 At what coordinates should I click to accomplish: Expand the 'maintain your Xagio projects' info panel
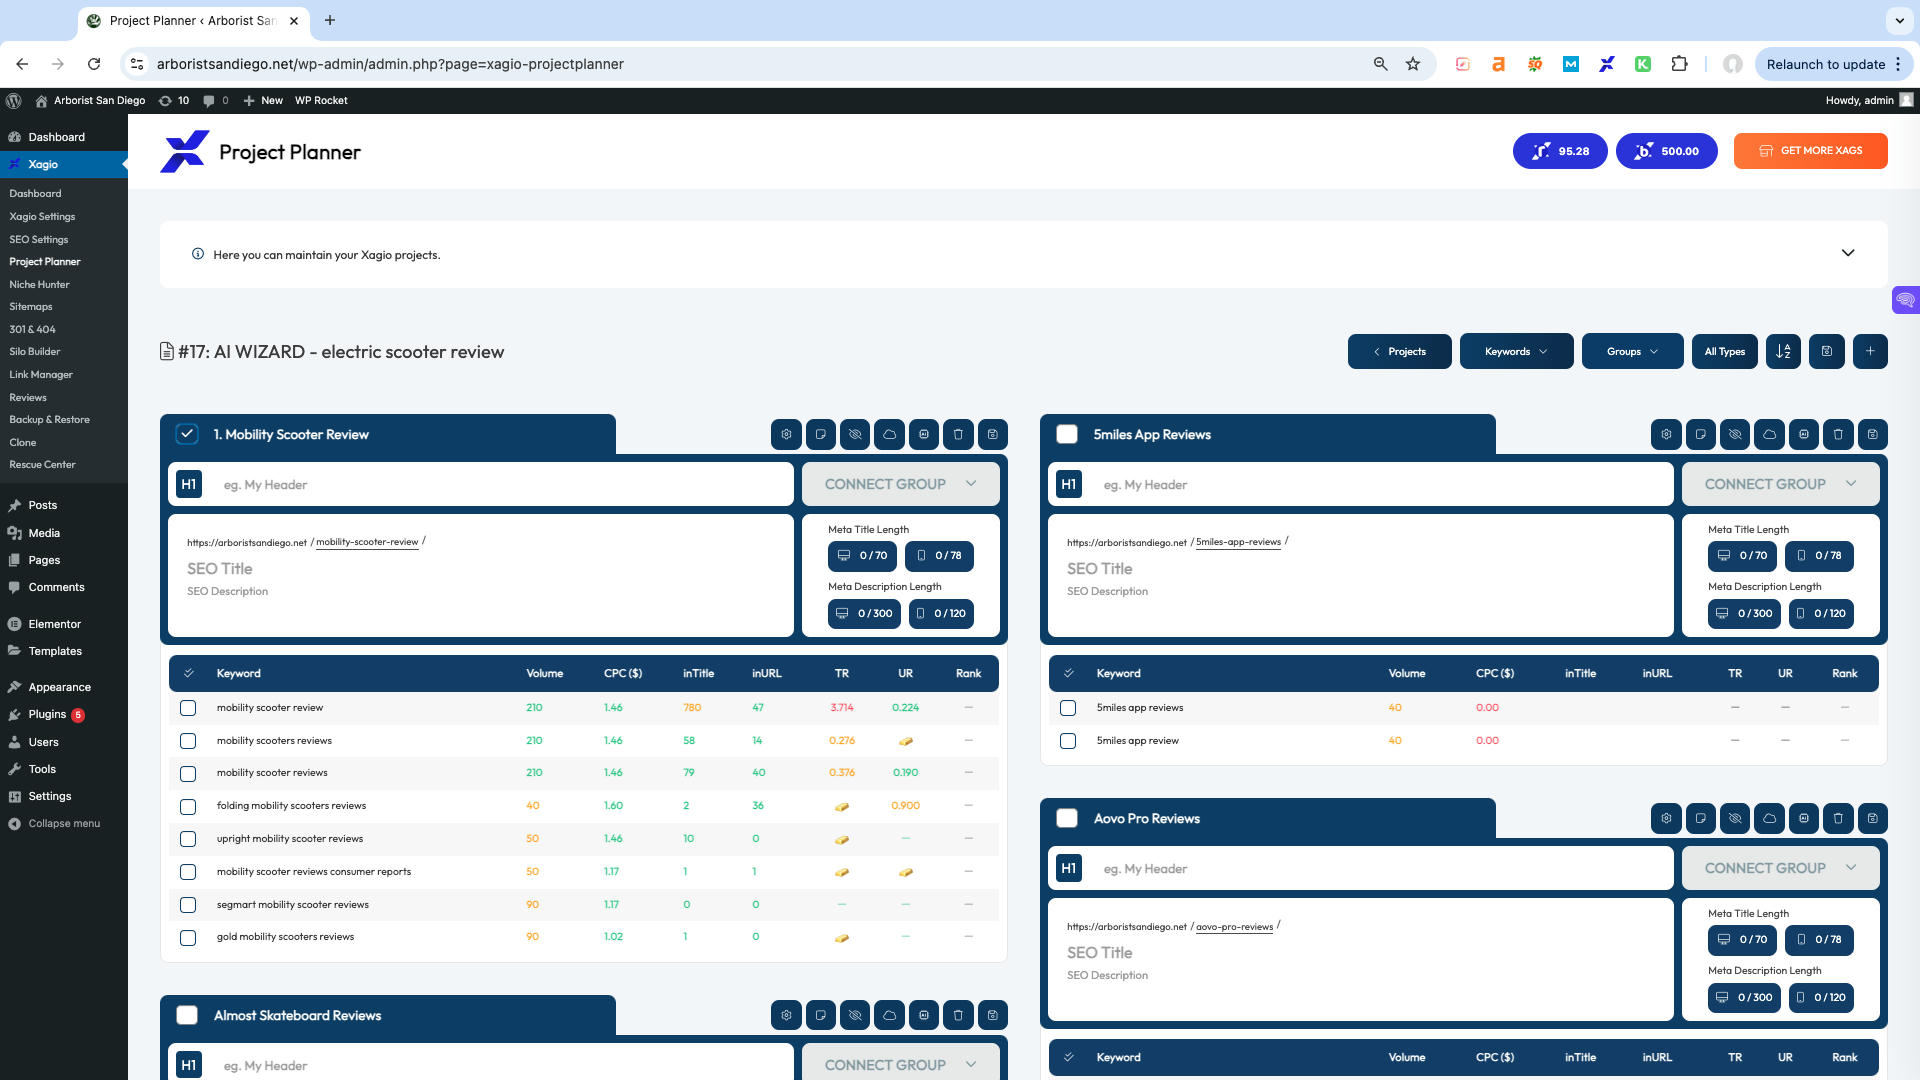1848,254
